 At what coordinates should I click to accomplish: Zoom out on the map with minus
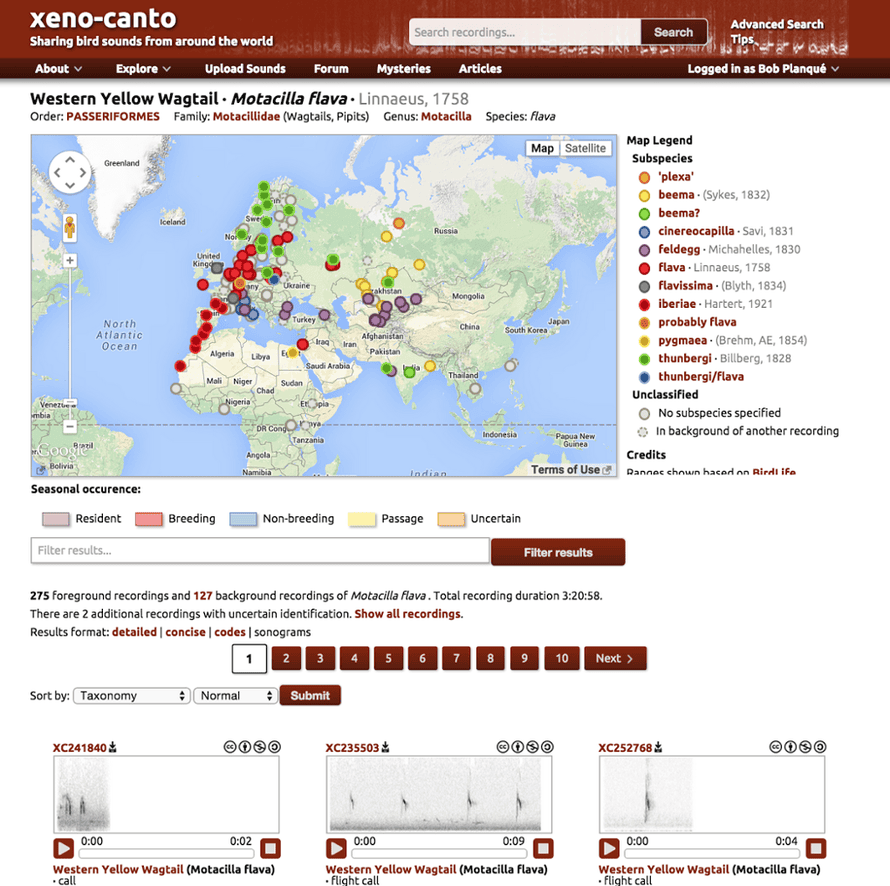70,426
